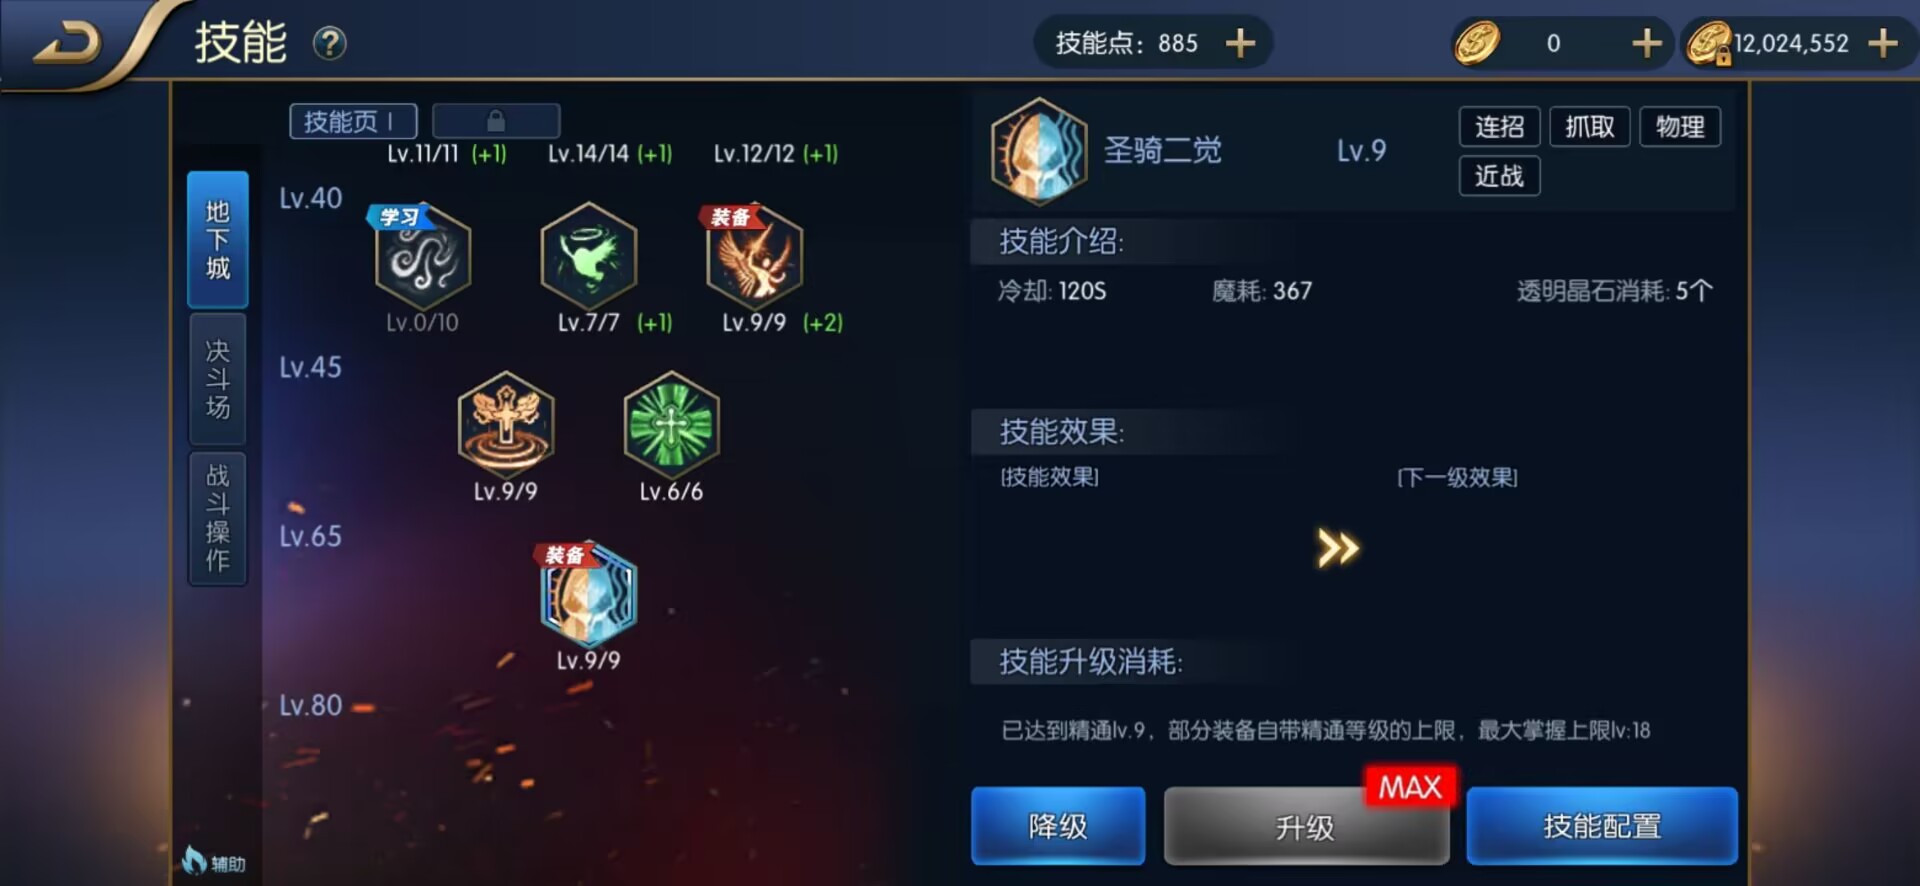Select the cross fountain skill at Lv.45
Screen dimensions: 1920x886
505,425
